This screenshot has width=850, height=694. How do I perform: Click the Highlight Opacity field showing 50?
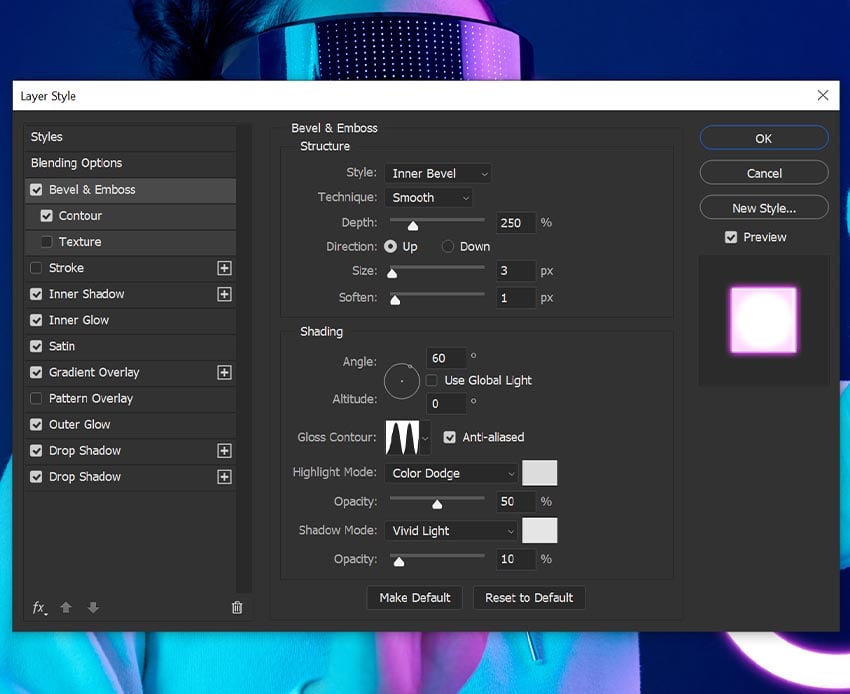pyautogui.click(x=516, y=502)
